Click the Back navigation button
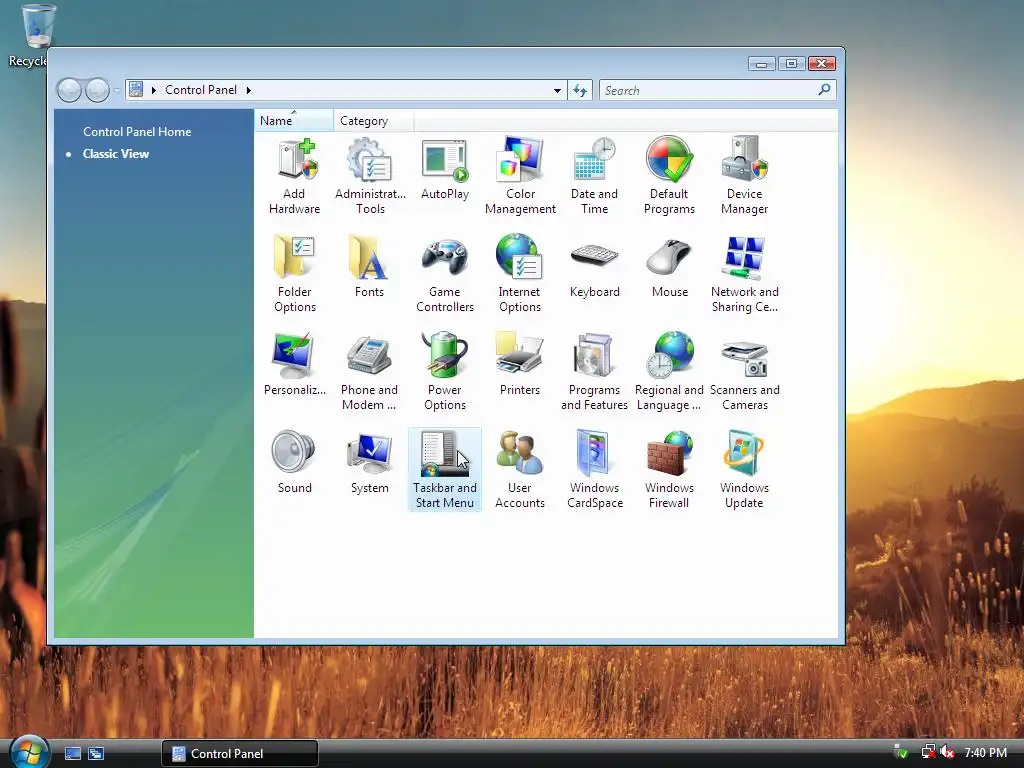This screenshot has height=768, width=1024. (x=69, y=90)
